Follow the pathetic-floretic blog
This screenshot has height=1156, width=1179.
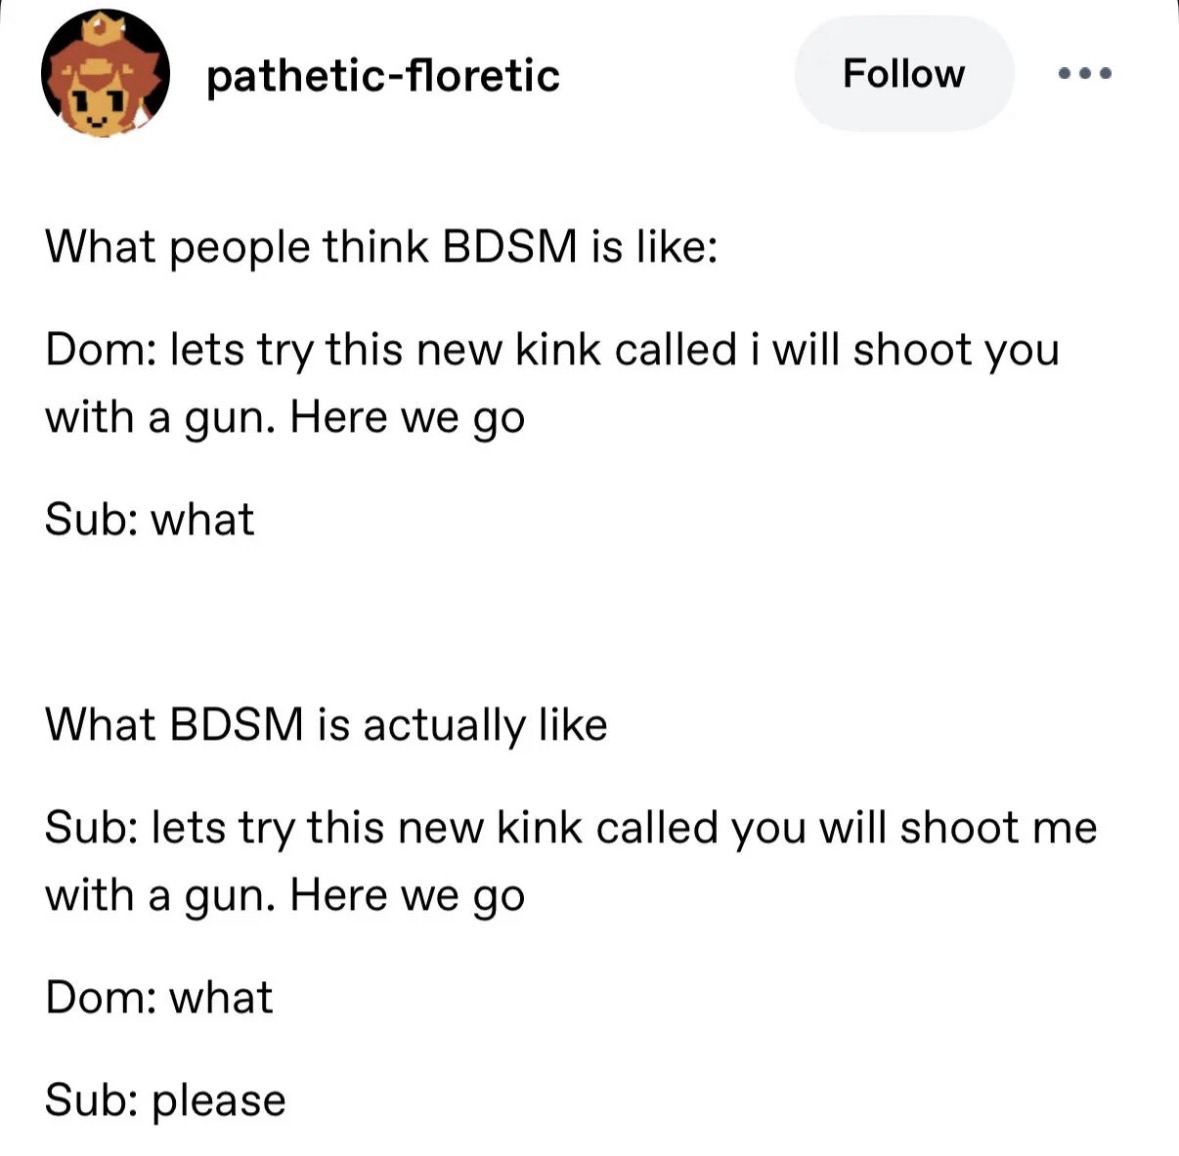pos(903,74)
